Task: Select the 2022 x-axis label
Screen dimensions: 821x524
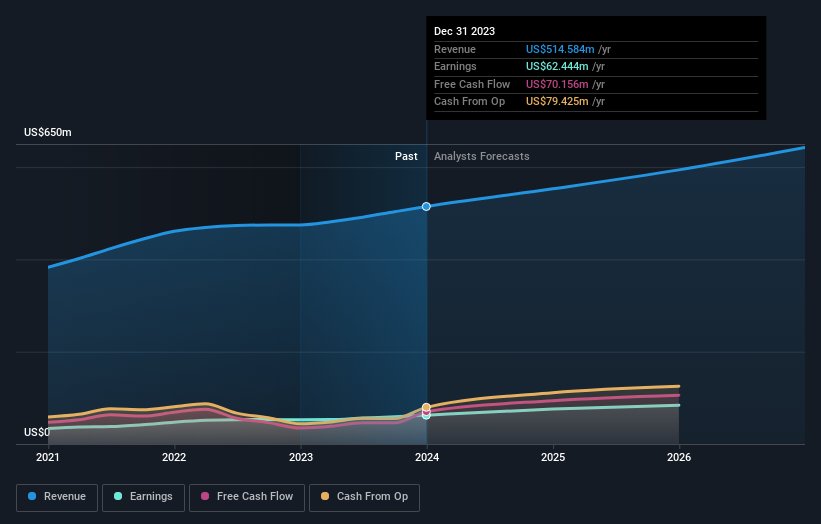Action: point(174,457)
